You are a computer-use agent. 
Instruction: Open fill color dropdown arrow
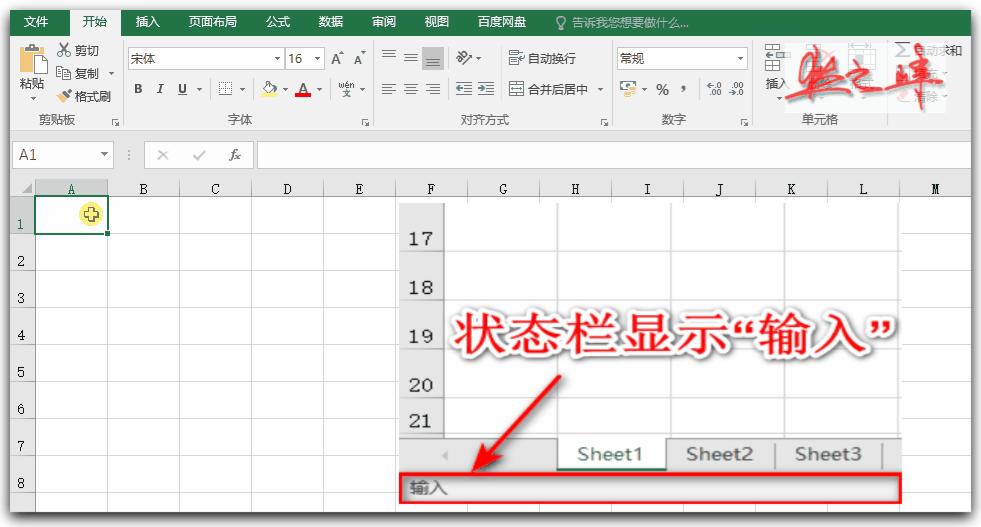pyautogui.click(x=285, y=90)
